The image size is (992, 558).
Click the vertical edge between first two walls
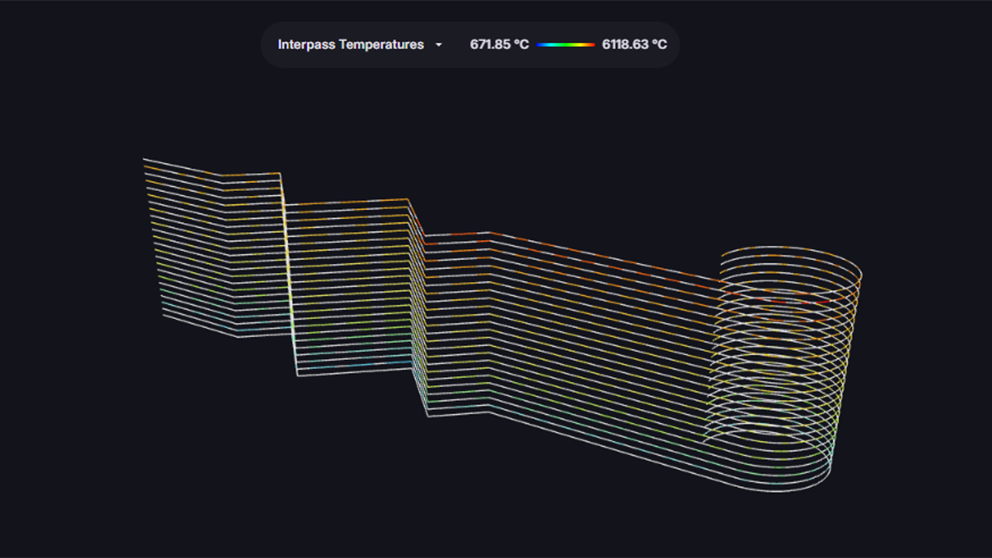click(287, 270)
